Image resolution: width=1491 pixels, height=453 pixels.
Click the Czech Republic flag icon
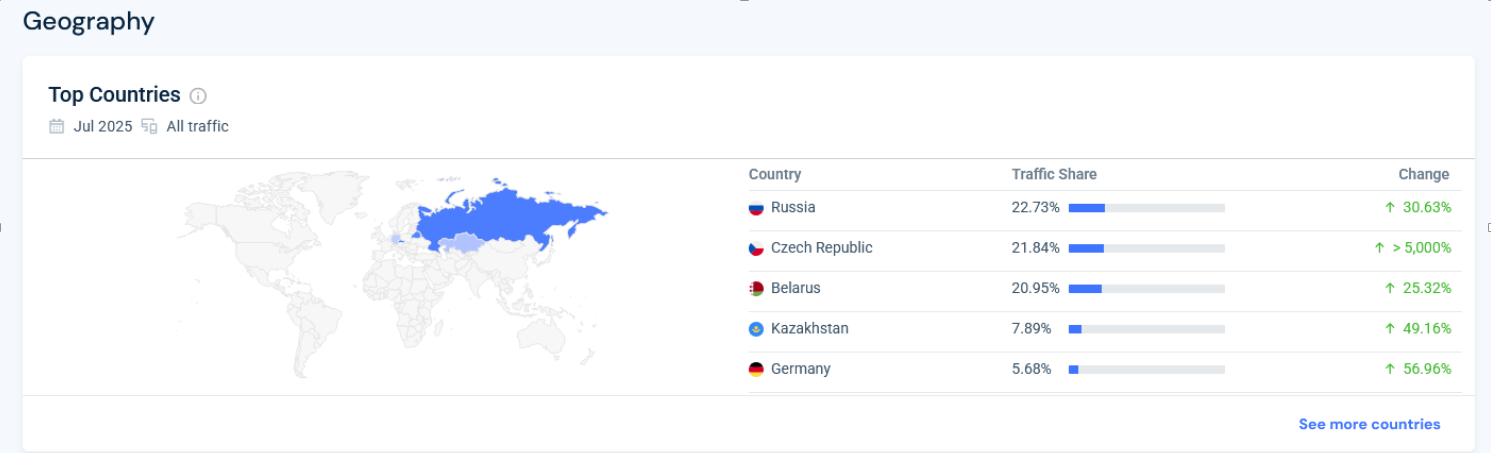(x=756, y=248)
